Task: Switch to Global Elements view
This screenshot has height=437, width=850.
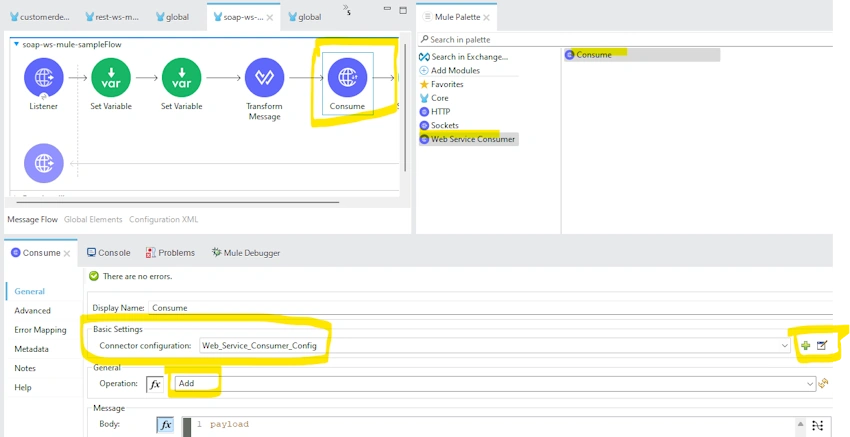Action: (x=93, y=220)
